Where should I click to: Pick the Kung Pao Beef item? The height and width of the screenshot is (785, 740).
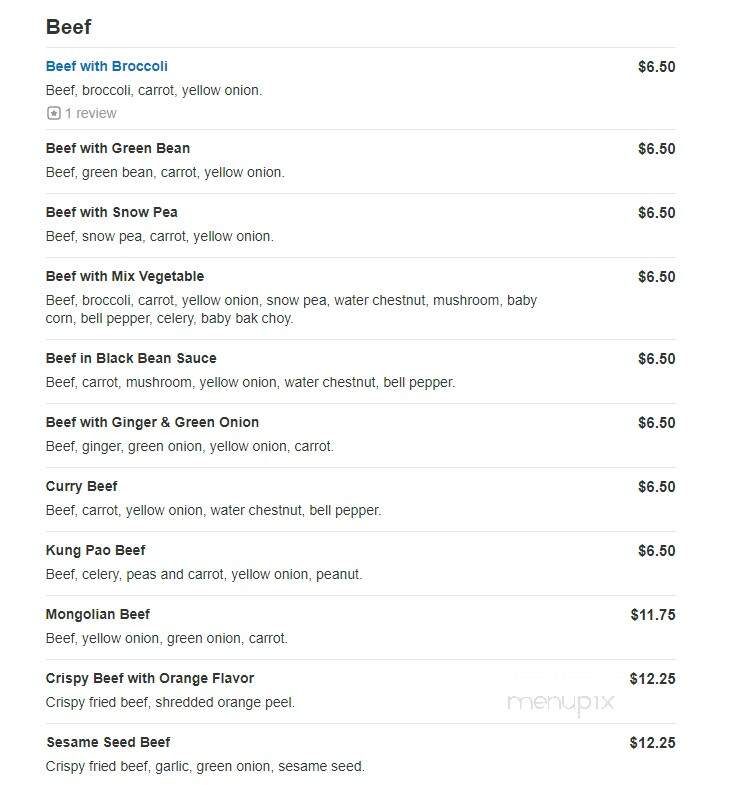[96, 551]
